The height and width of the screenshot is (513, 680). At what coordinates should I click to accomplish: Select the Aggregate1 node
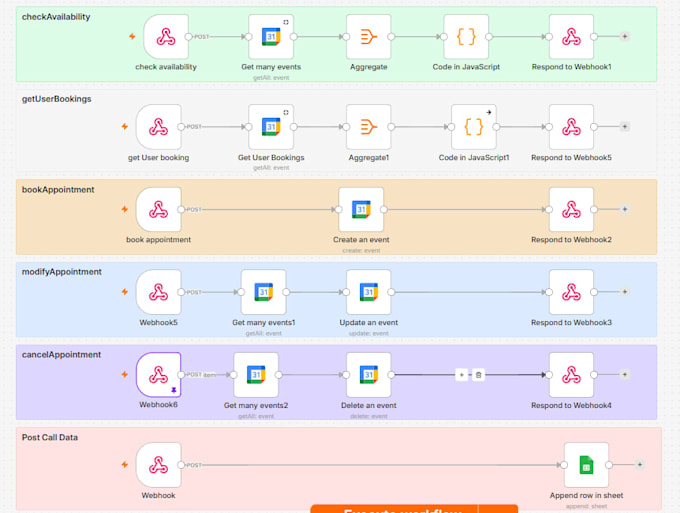tap(369, 127)
